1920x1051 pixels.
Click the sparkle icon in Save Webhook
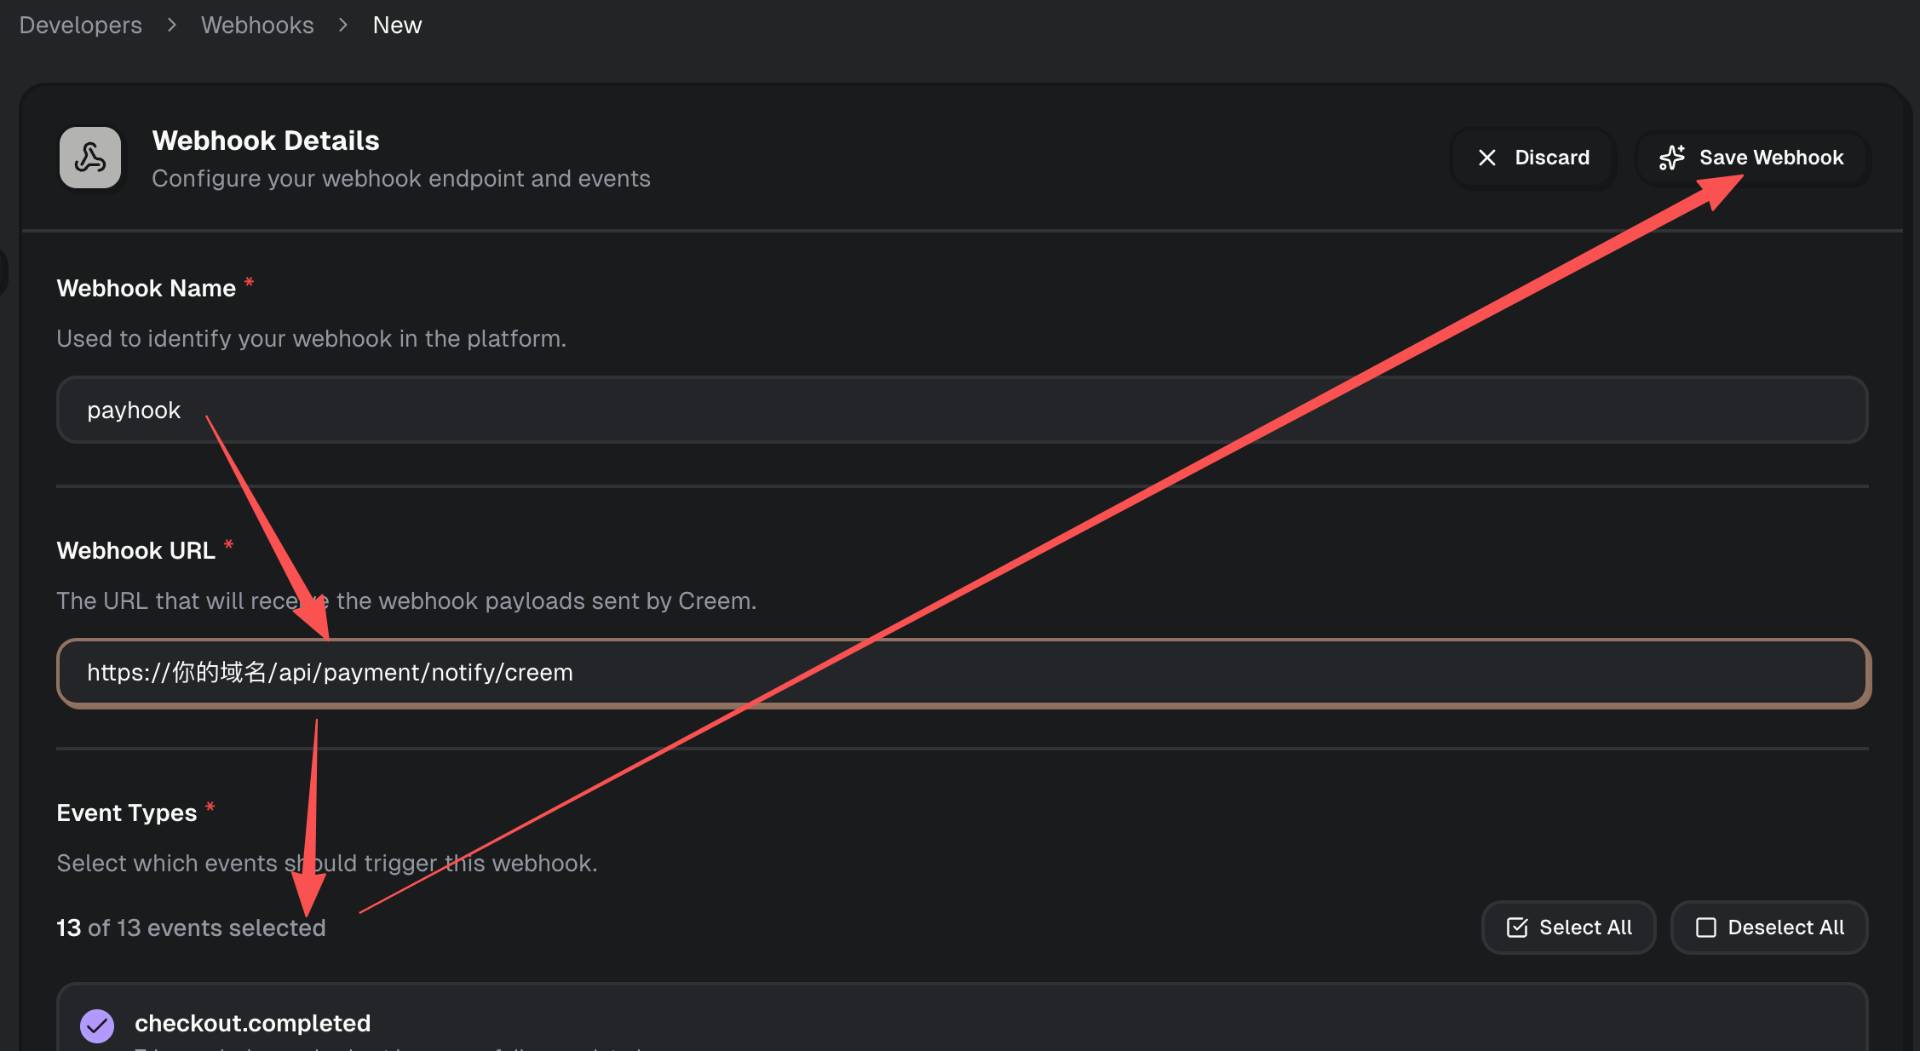coord(1671,158)
